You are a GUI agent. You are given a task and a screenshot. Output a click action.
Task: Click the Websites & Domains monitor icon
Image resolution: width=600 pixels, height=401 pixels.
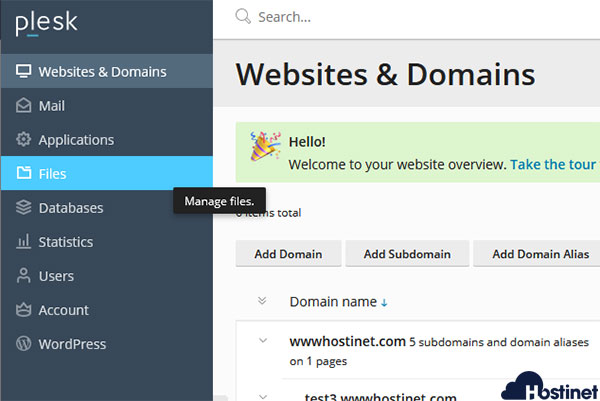[x=23, y=72]
